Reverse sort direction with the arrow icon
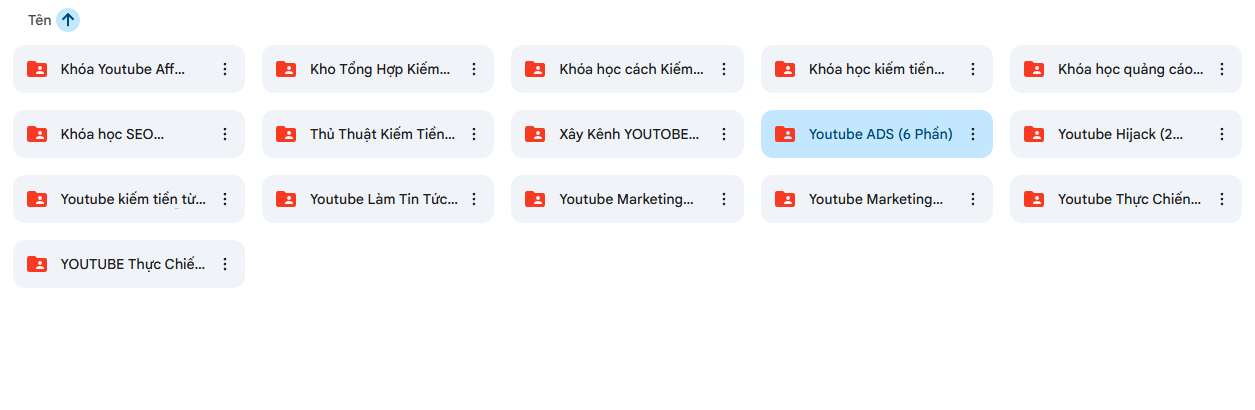This screenshot has height=410, width=1255. point(68,19)
